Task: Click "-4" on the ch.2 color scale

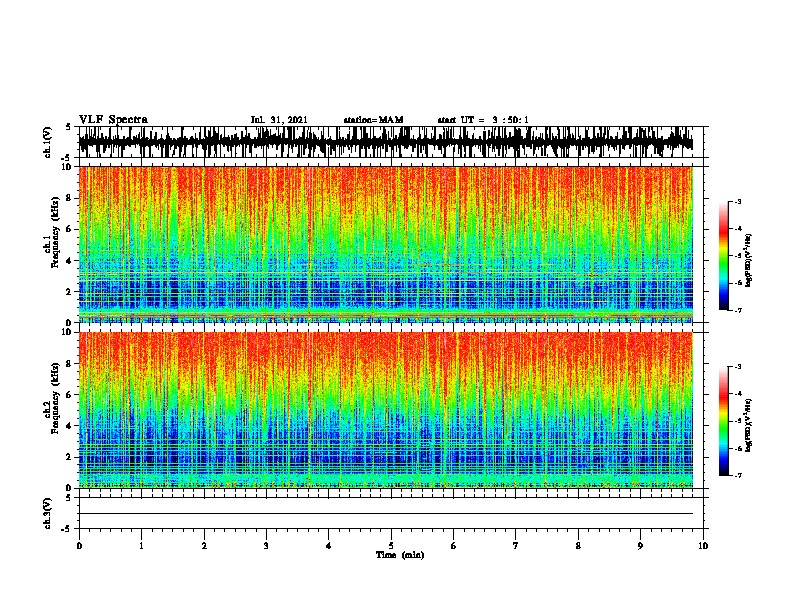Action: (737, 394)
